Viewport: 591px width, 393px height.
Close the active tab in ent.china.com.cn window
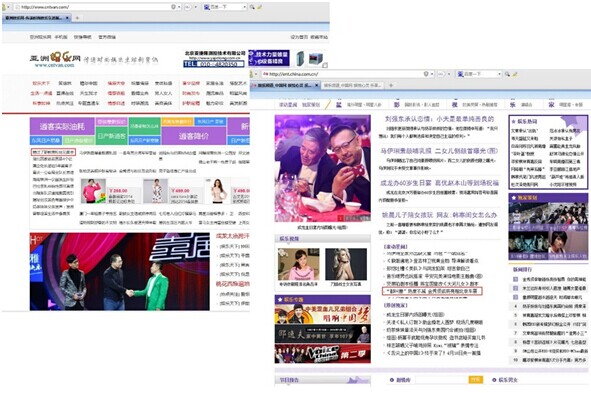pyautogui.click(x=317, y=85)
